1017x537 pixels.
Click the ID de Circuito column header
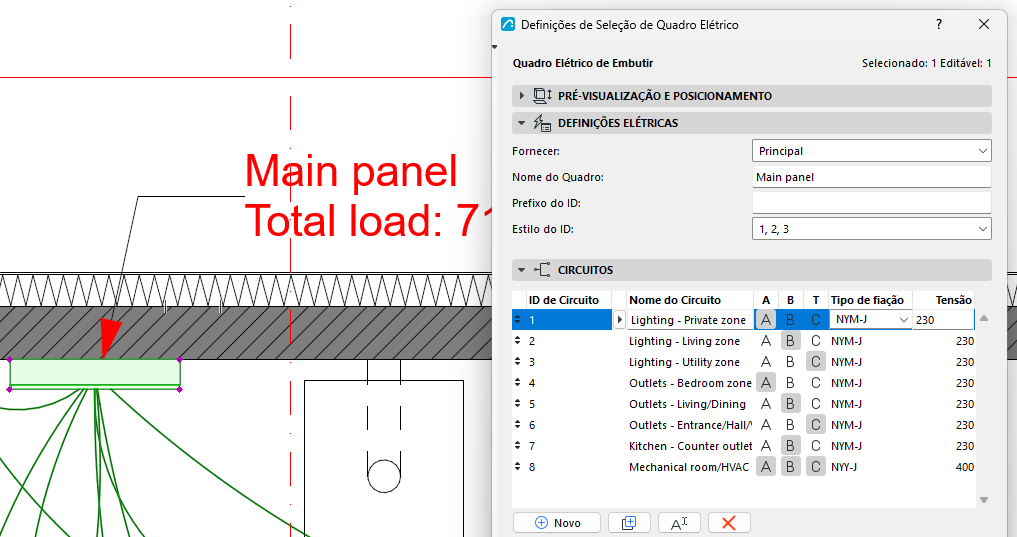[x=569, y=300]
